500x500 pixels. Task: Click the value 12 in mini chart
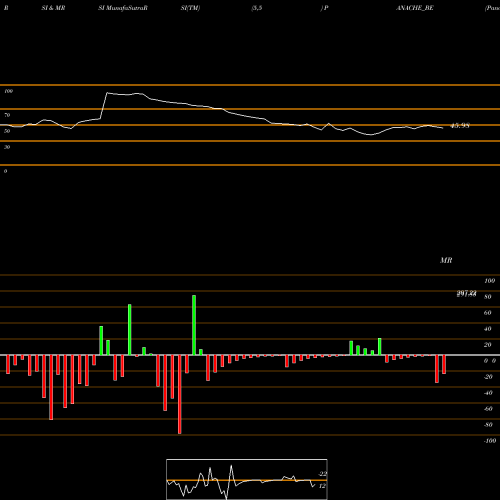tap(322, 486)
